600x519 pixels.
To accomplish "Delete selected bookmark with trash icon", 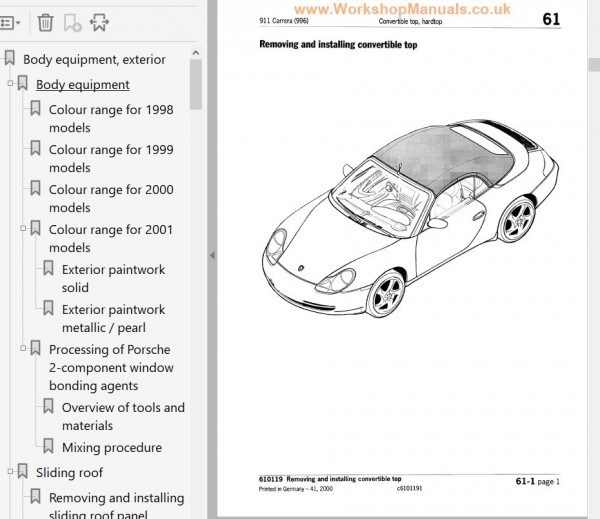I will point(46,23).
